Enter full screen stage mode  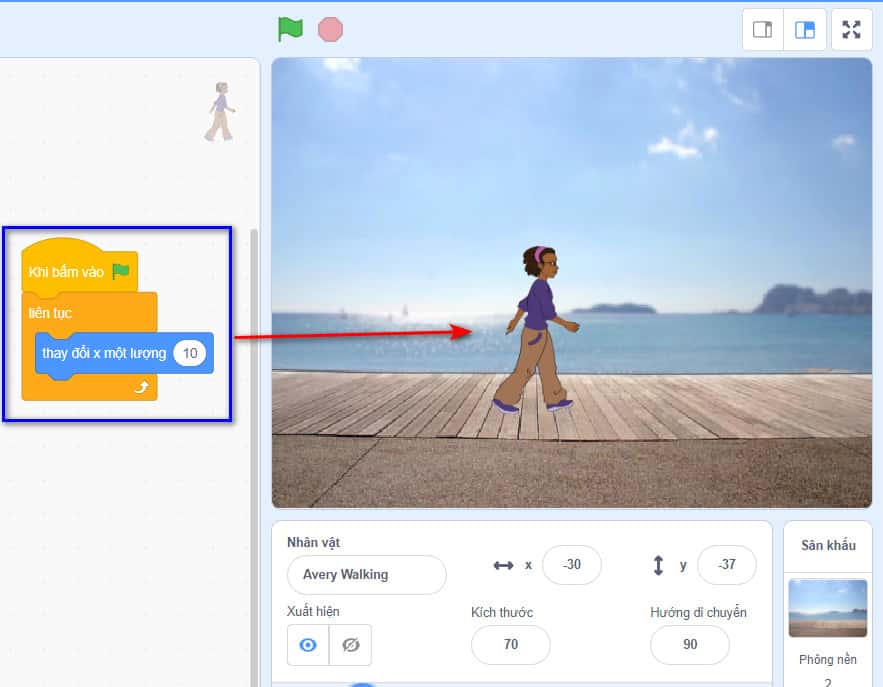(851, 30)
